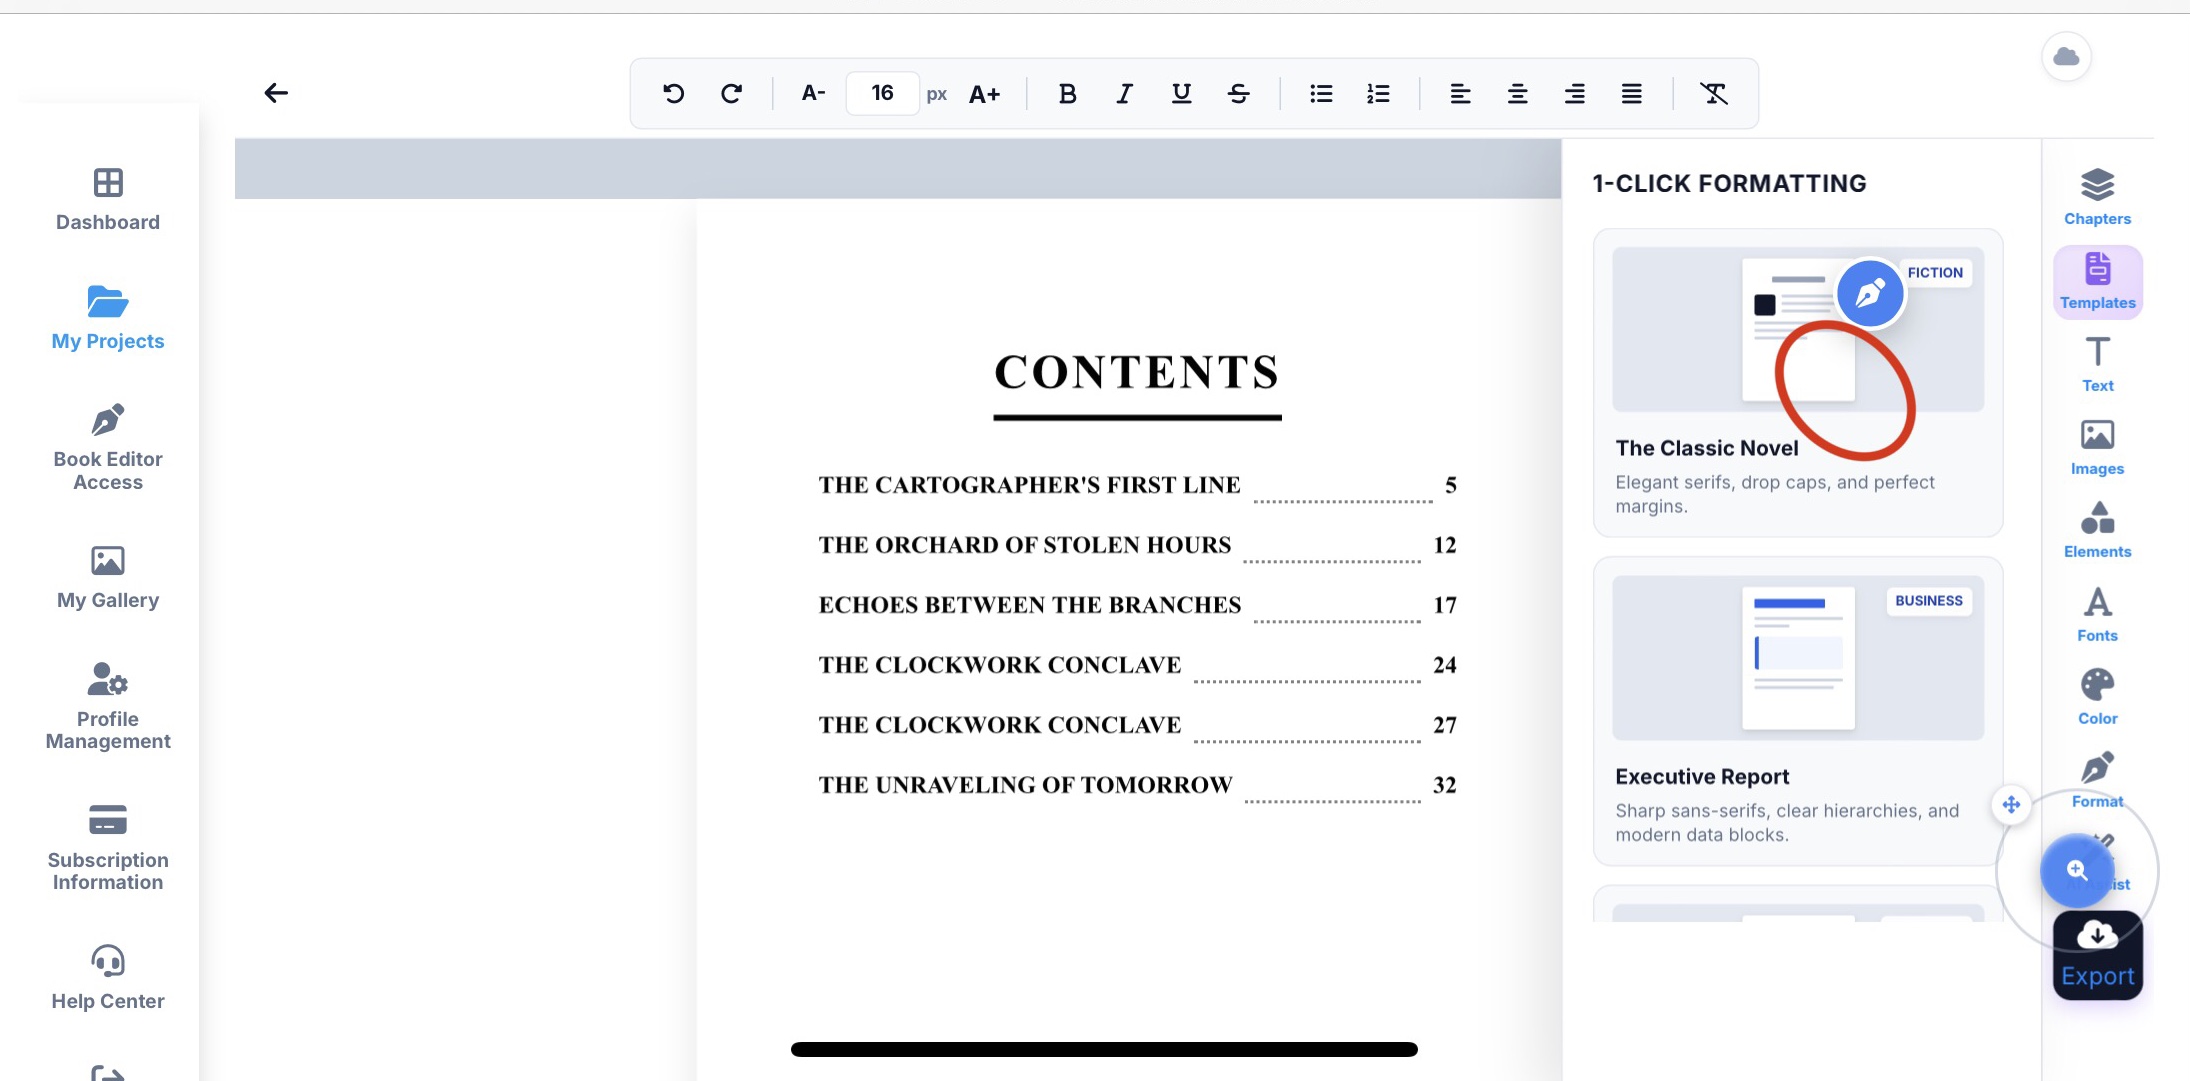This screenshot has height=1081, width=2190.
Task: Insert a bulleted list
Action: pos(1321,94)
